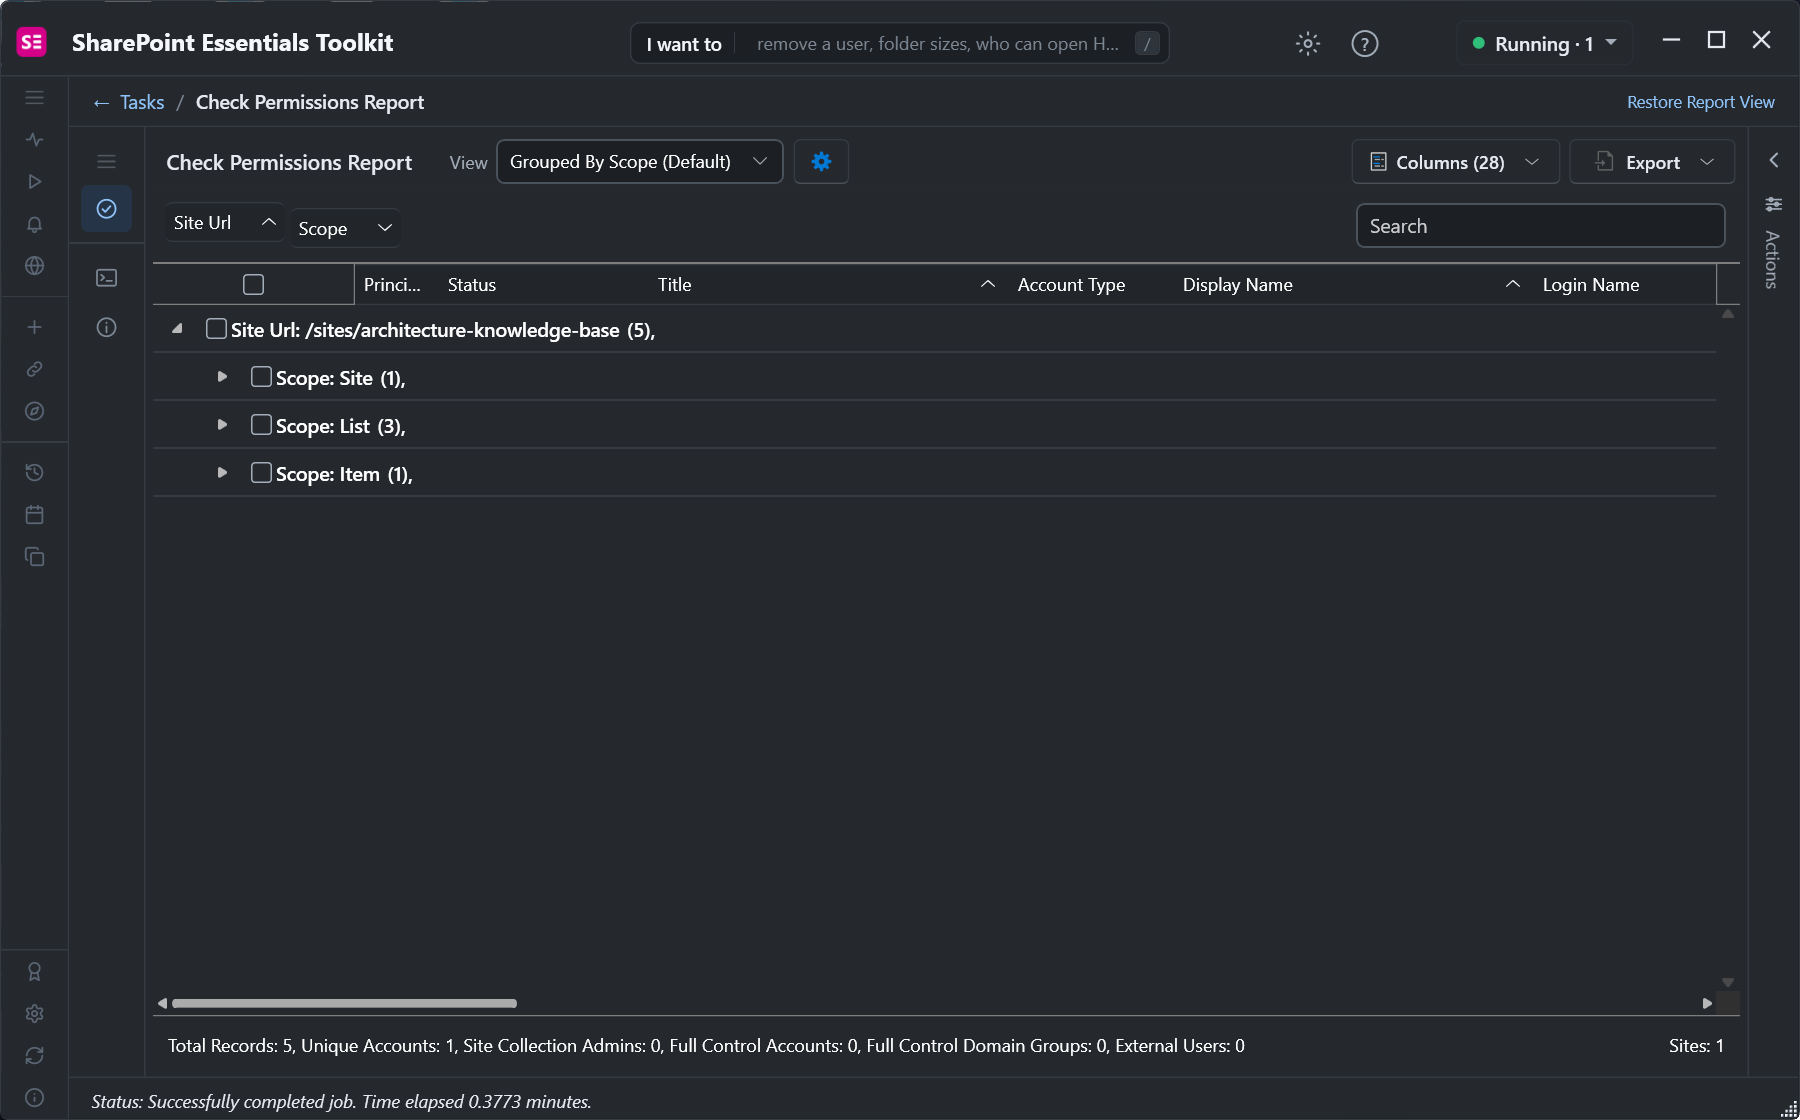Click the play icon in left sidebar
1800x1120 pixels.
click(35, 182)
